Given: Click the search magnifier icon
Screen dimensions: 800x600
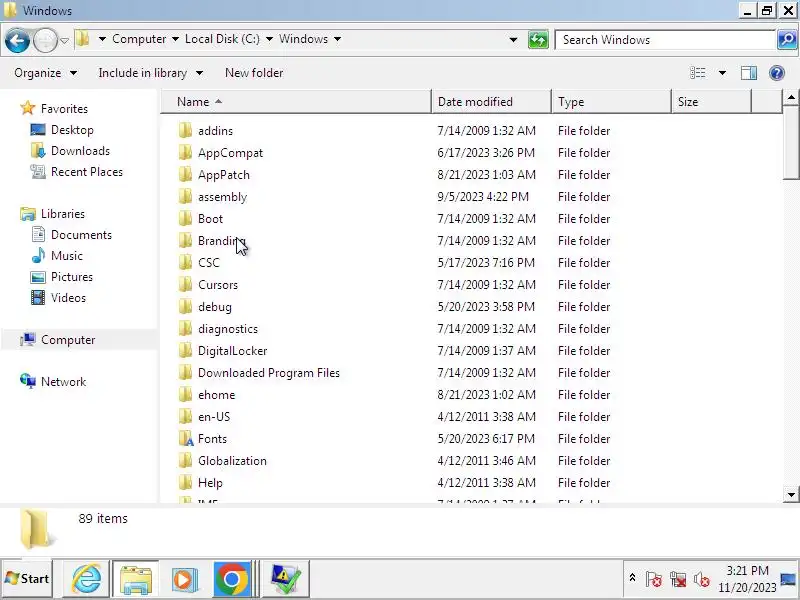Looking at the screenshot, I should click(787, 40).
